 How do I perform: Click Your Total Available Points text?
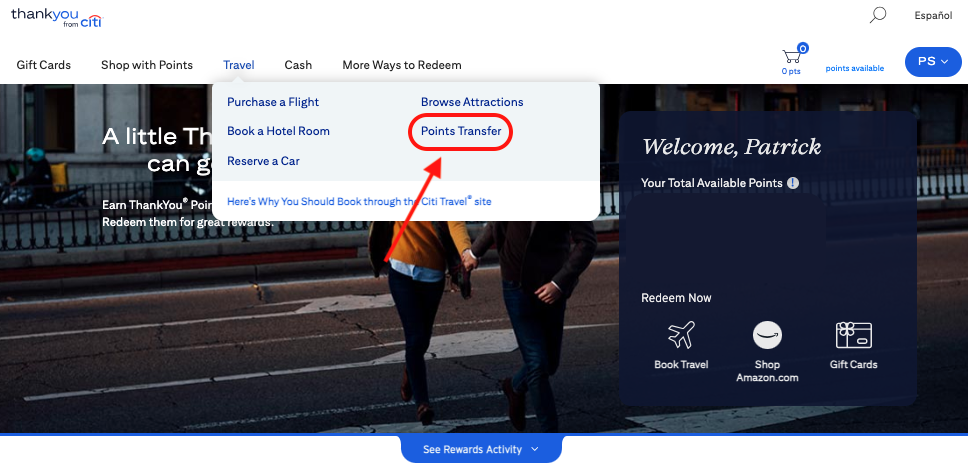pyautogui.click(x=712, y=183)
